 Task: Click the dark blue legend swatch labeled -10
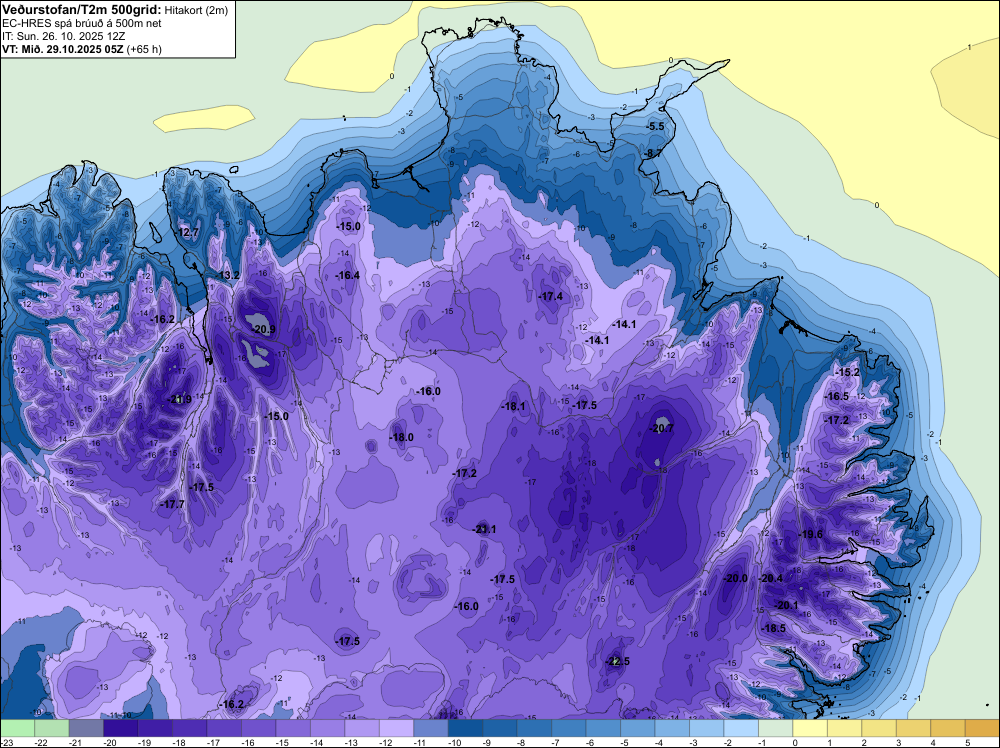(x=465, y=728)
